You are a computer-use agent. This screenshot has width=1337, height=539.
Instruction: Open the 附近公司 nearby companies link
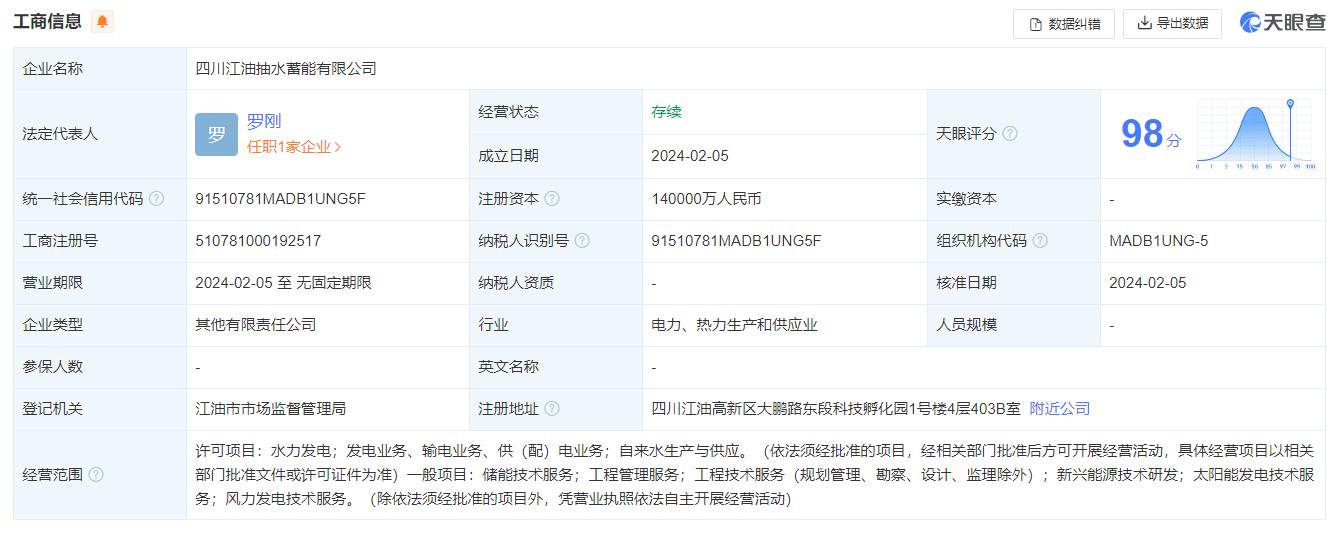click(1060, 409)
